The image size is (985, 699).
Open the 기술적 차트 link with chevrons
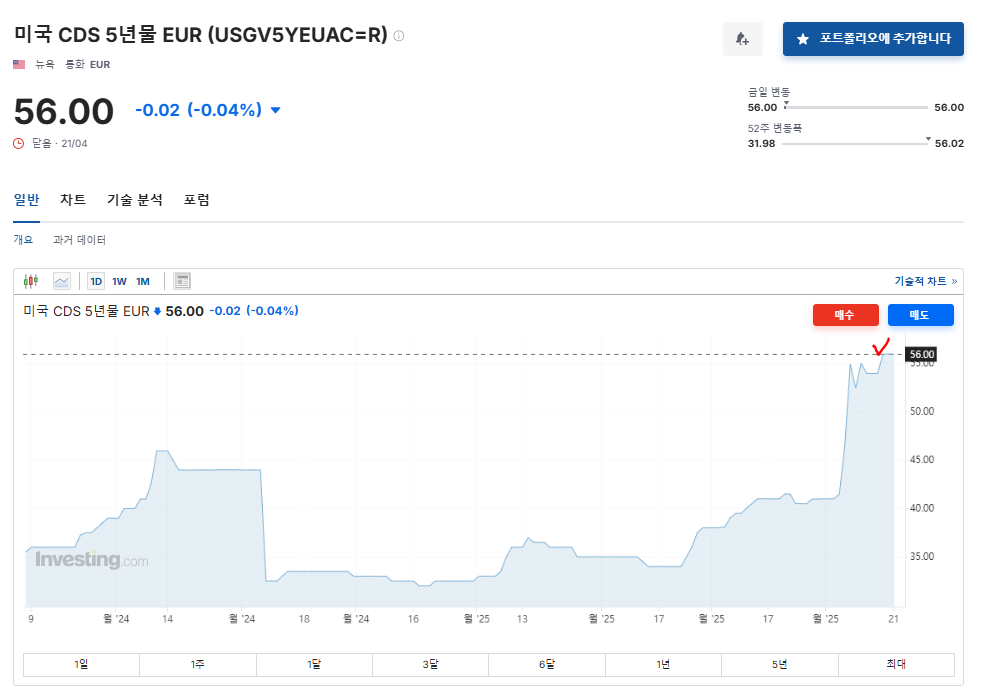click(x=925, y=281)
